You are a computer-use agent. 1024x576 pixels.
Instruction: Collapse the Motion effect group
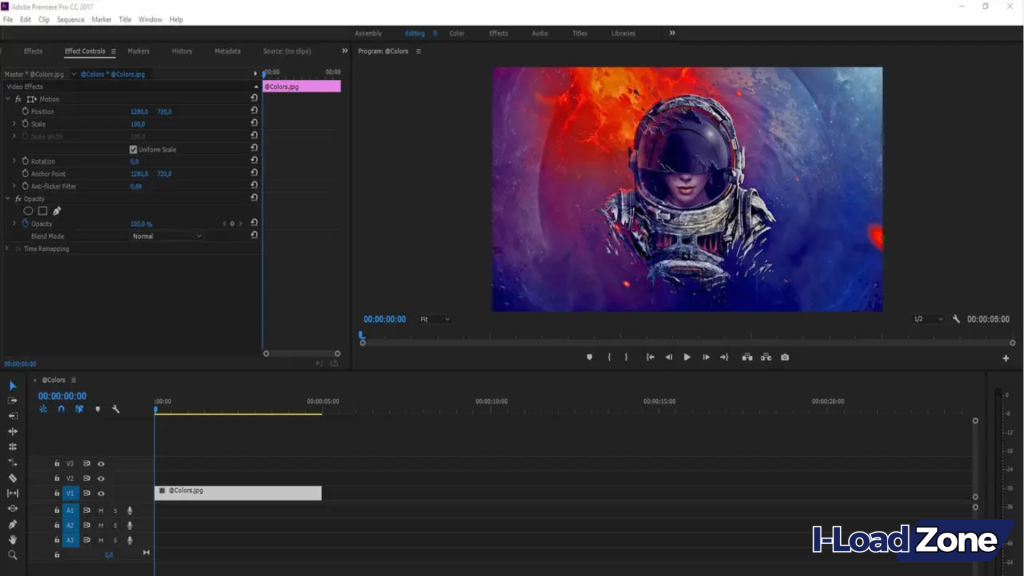point(8,99)
